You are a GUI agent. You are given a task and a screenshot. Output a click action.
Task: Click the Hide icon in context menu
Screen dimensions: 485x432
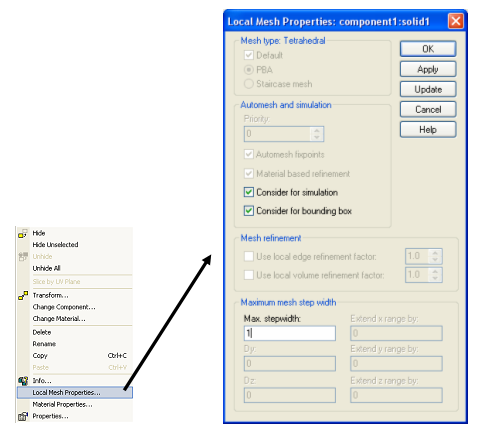(23, 233)
